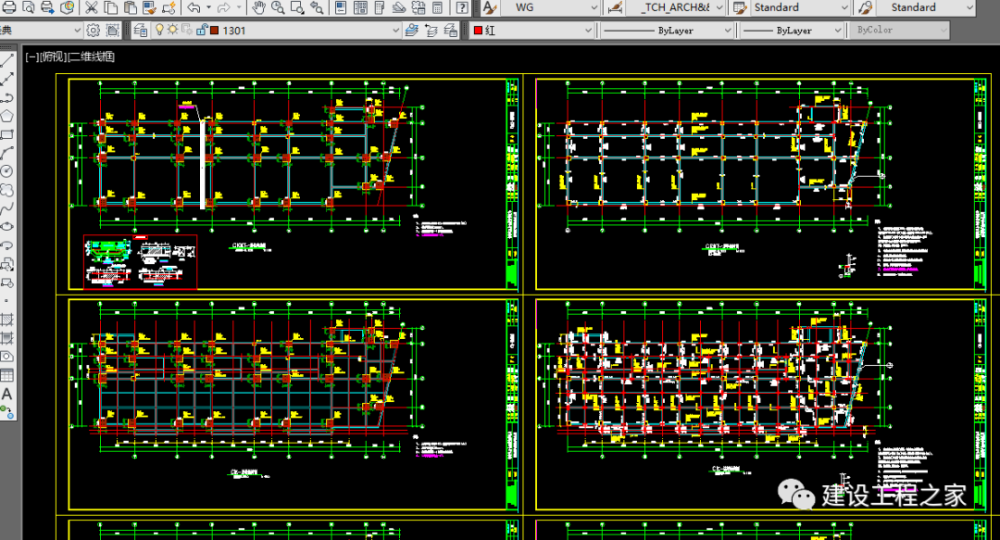
Task: Click the Layer Previous icon
Action: tap(432, 30)
